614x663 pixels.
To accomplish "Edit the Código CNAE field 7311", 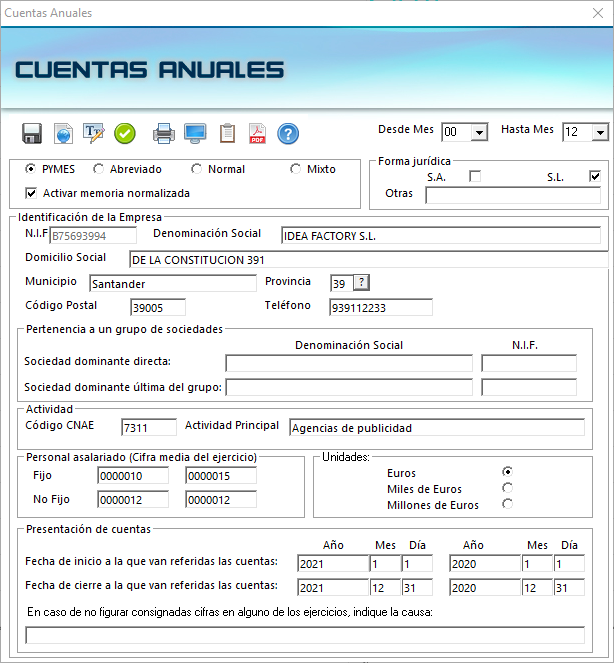I will [149, 427].
